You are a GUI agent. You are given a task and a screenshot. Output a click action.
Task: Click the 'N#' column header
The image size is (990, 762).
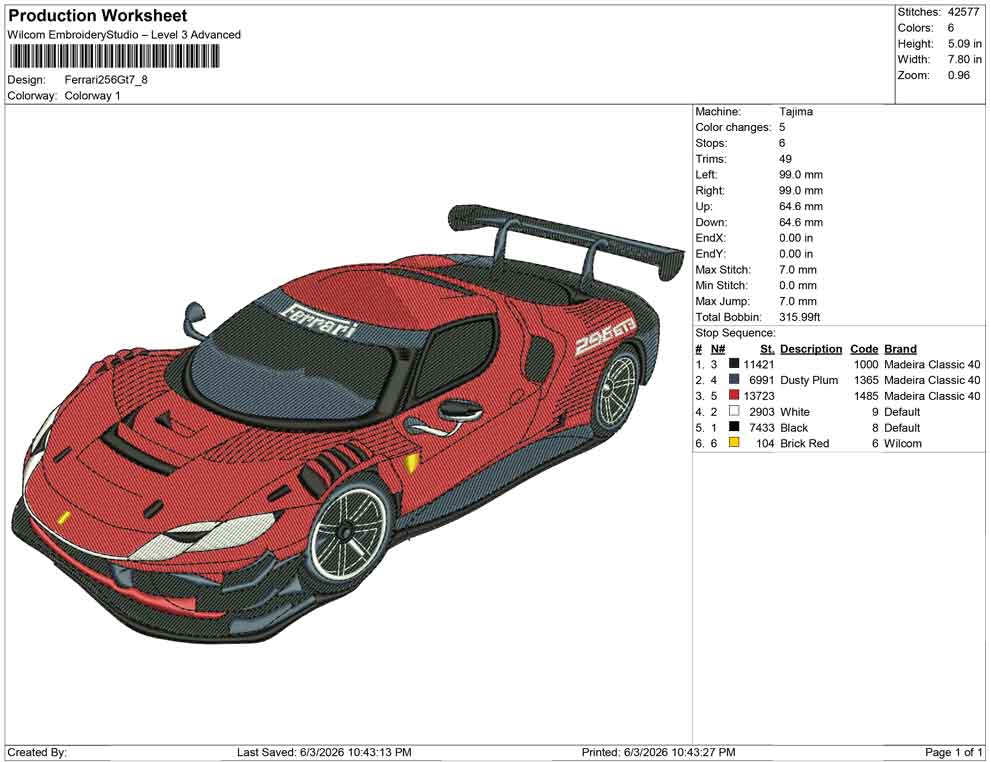[x=718, y=348]
